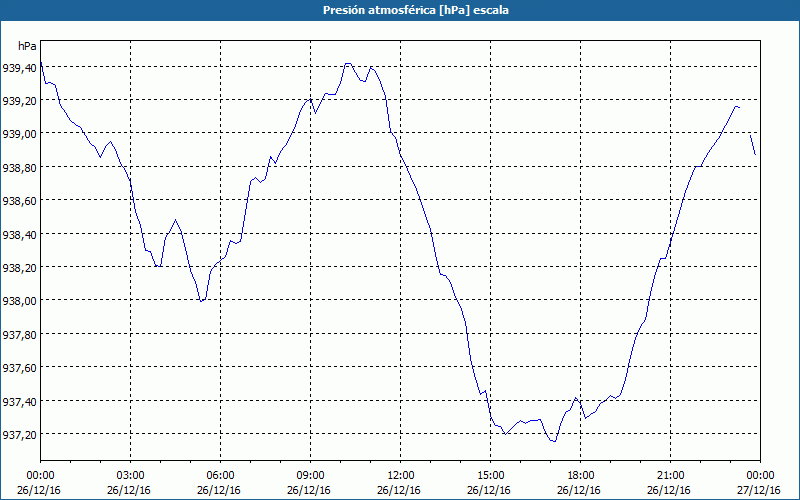Click the 26/12/16 date under 00:00
This screenshot has width=800, height=500.
coord(39,490)
